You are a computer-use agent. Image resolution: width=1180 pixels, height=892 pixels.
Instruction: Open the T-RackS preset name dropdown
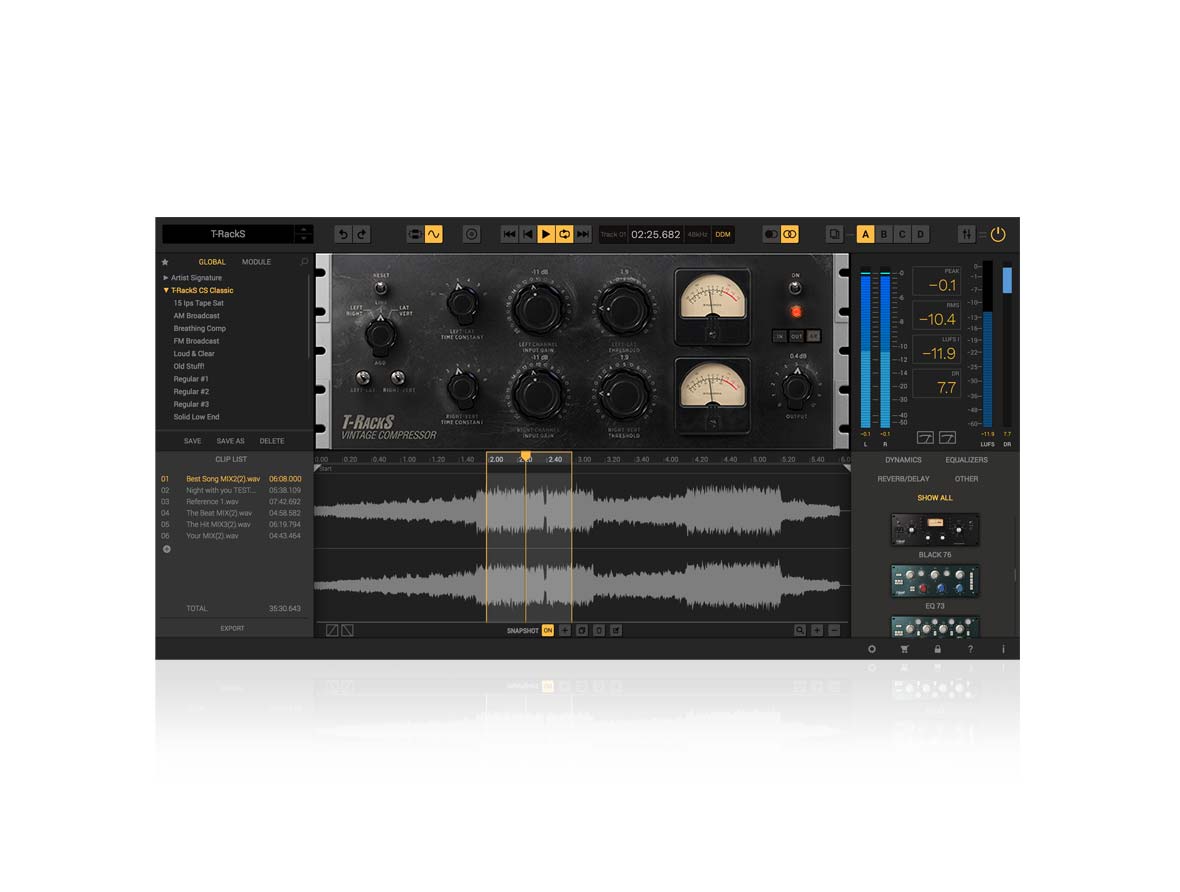click(228, 234)
